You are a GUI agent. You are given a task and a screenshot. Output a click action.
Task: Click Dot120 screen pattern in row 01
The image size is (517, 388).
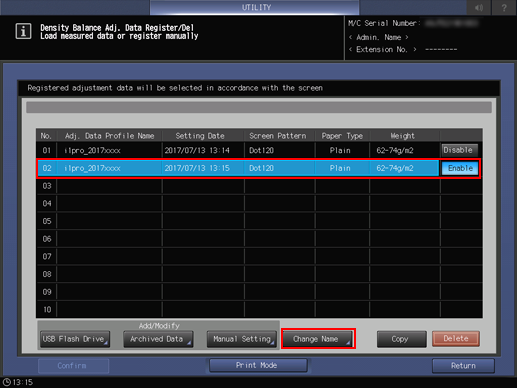click(x=261, y=150)
